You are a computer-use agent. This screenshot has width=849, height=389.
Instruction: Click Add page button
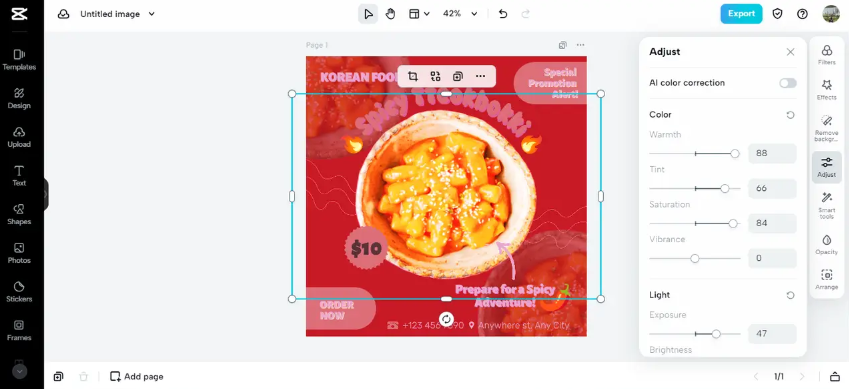136,377
